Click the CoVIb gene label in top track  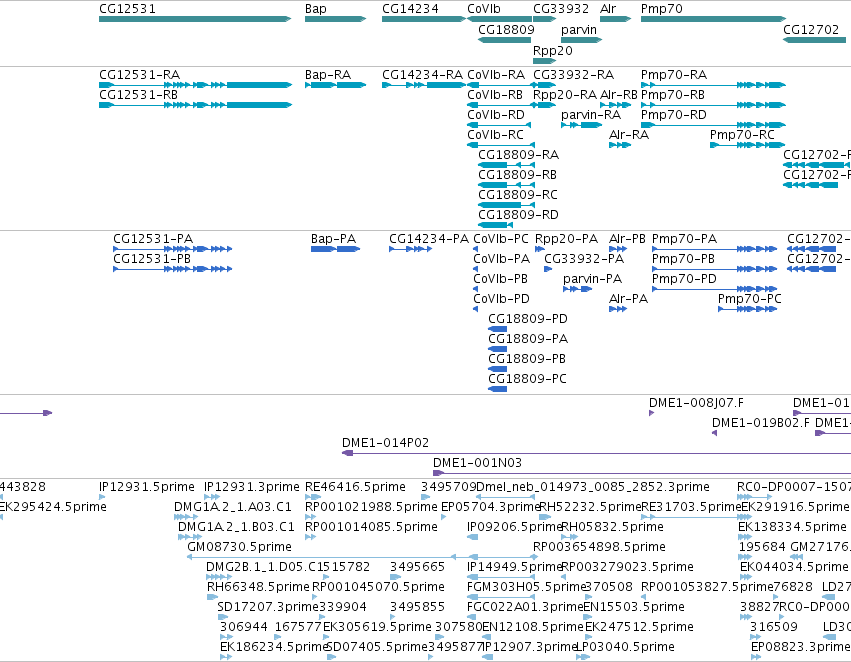(x=484, y=9)
